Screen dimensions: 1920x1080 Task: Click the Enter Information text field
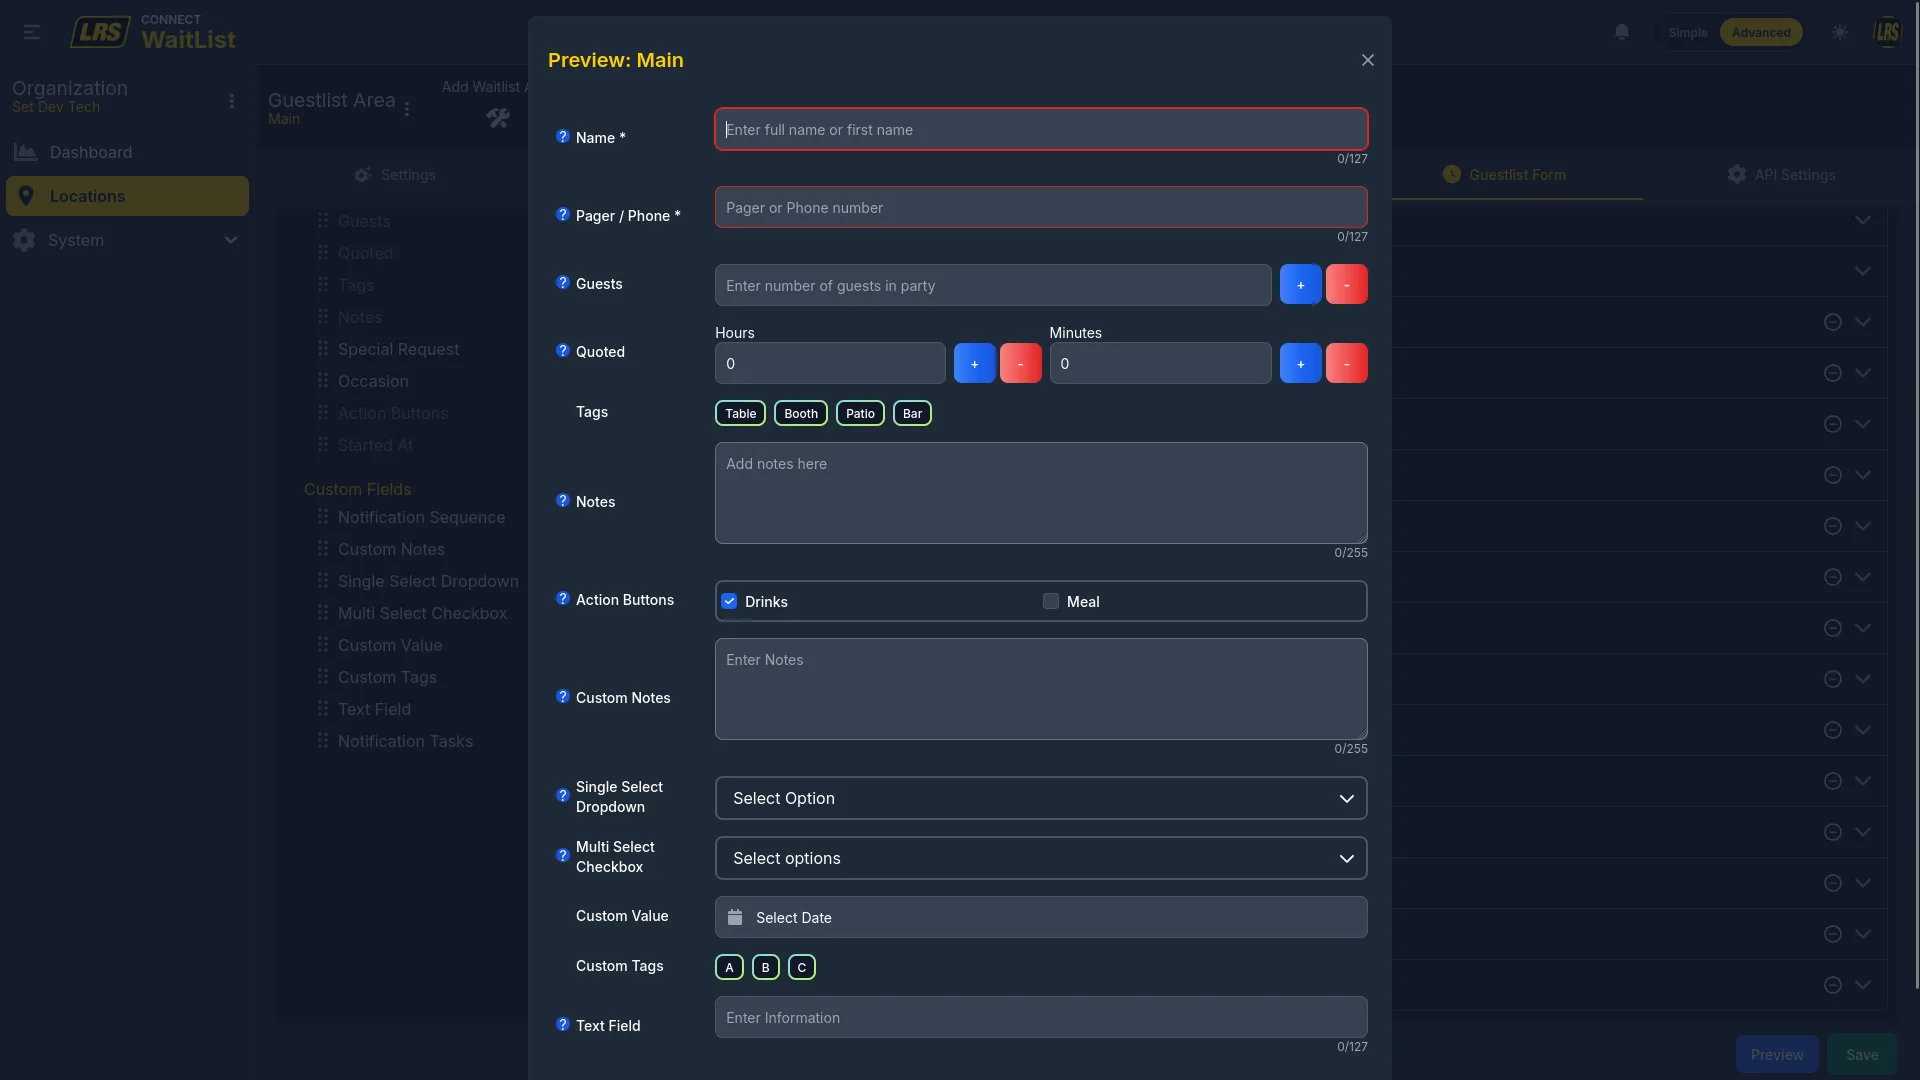pos(1041,1017)
